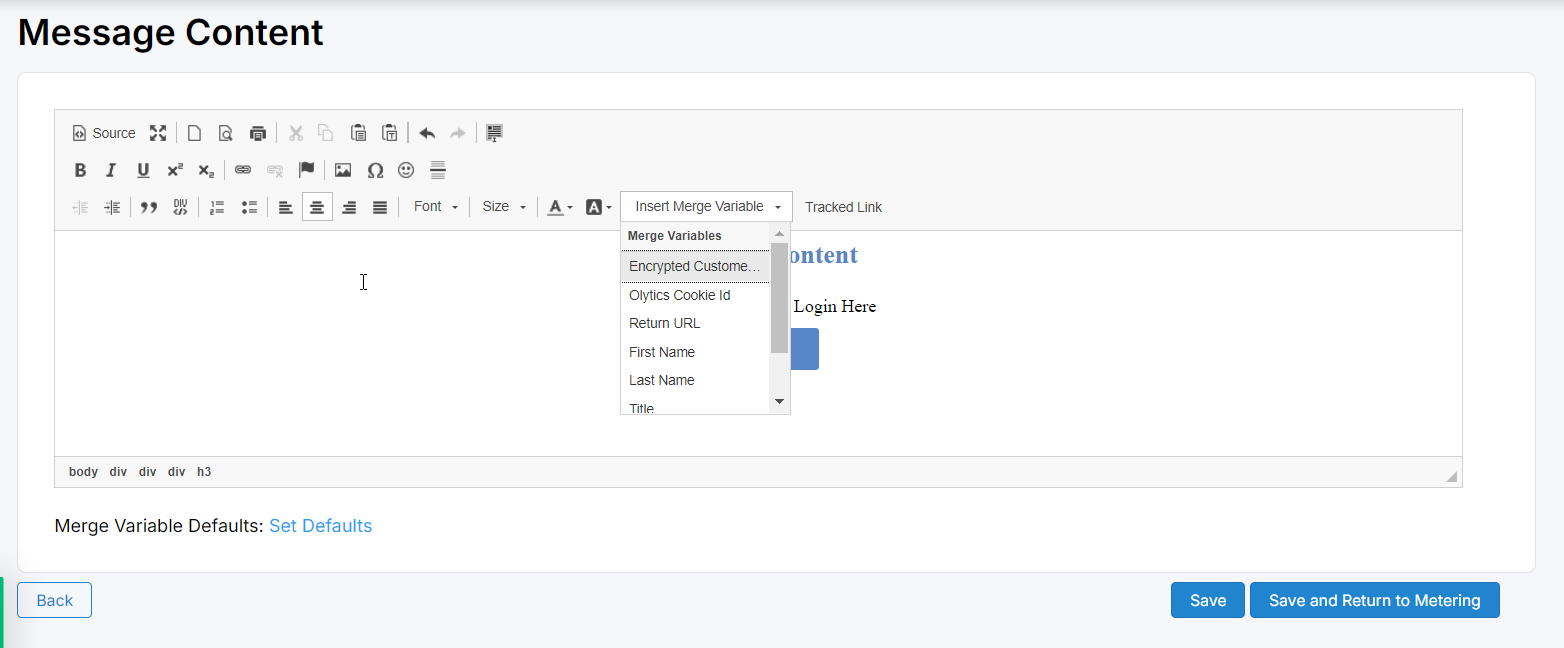Select First Name merge variable
The height and width of the screenshot is (648, 1564).
[661, 352]
